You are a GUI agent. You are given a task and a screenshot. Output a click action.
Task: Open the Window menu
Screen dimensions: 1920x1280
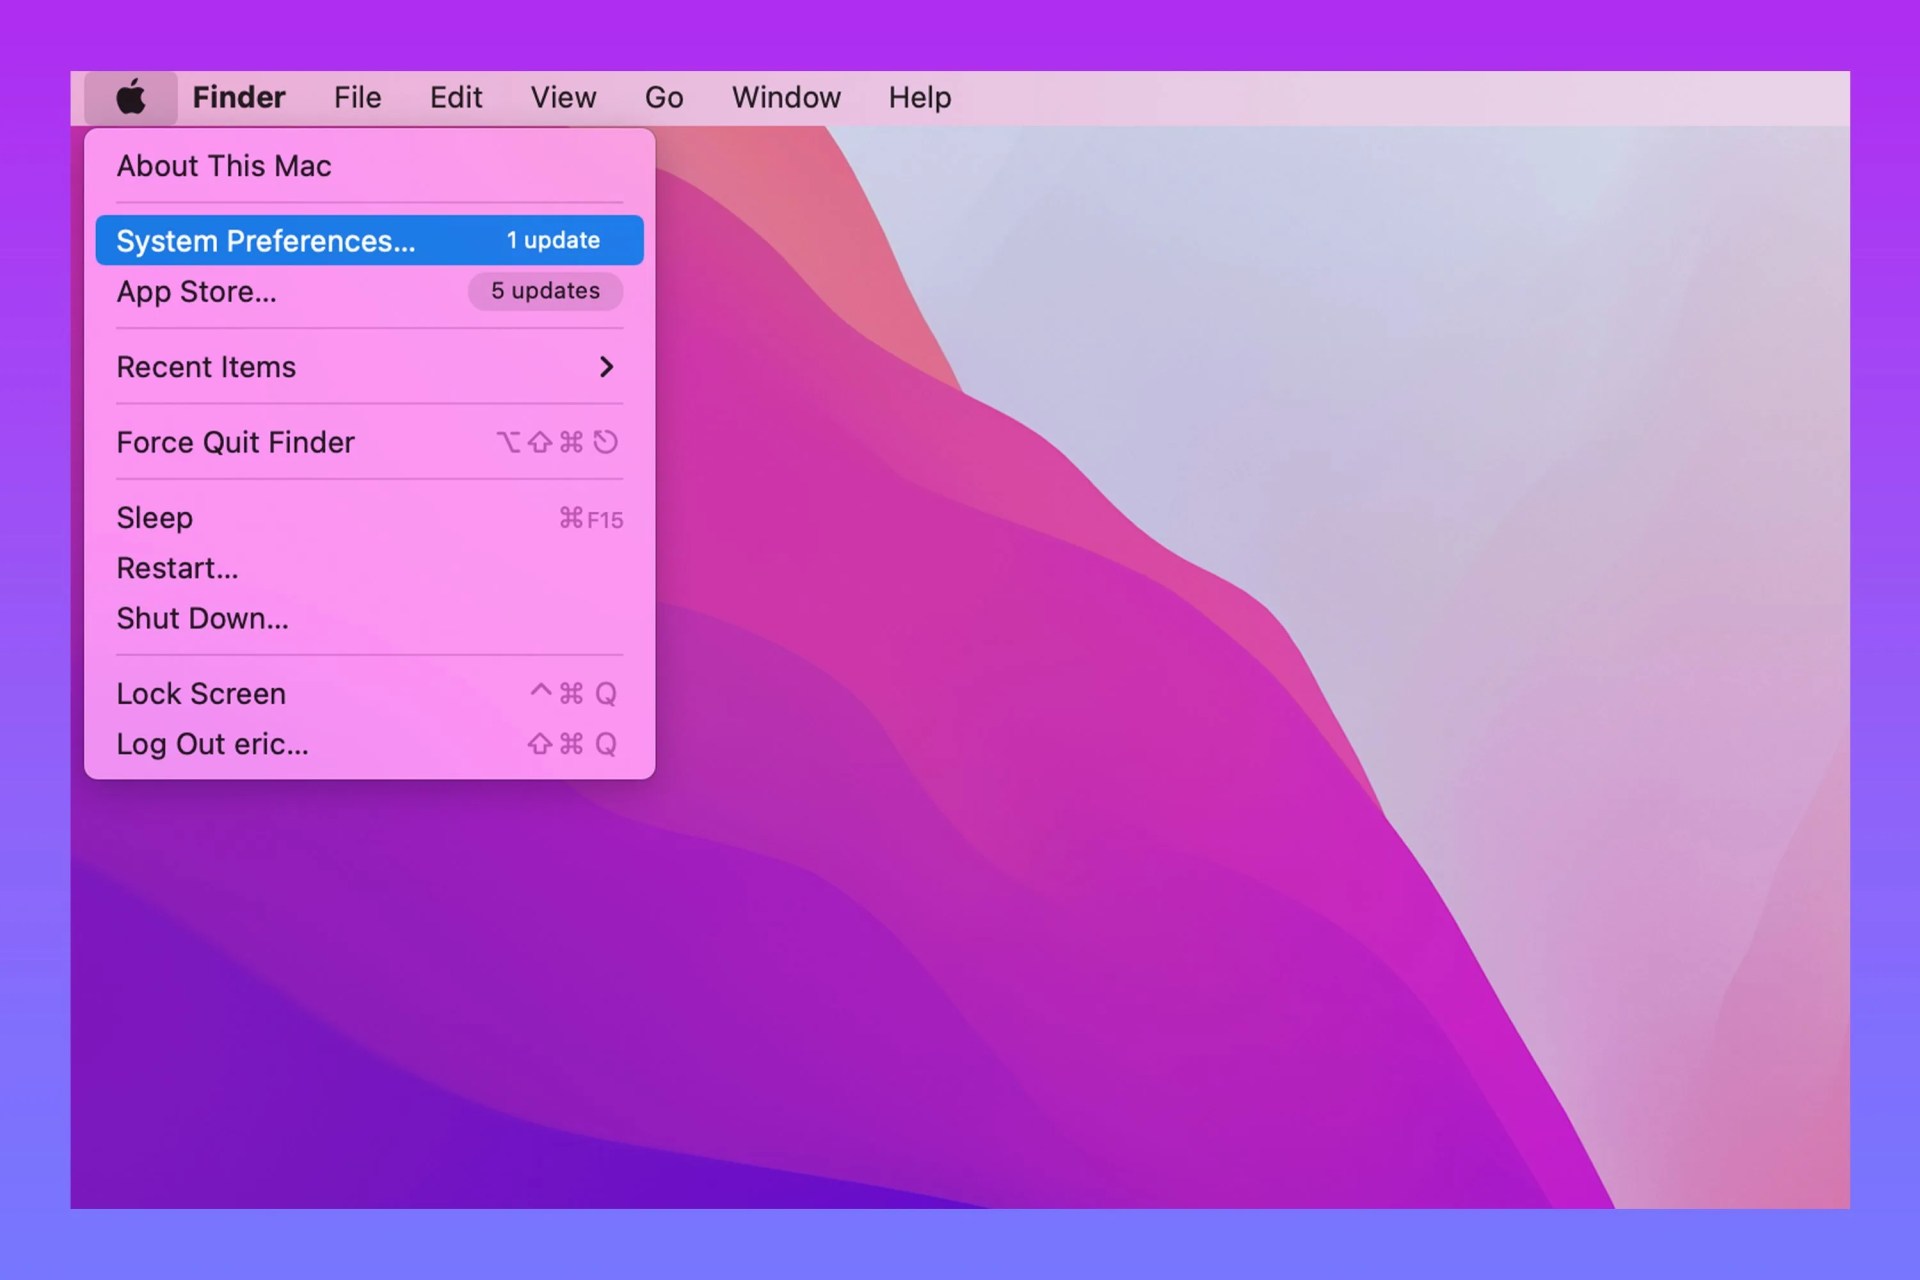786,98
